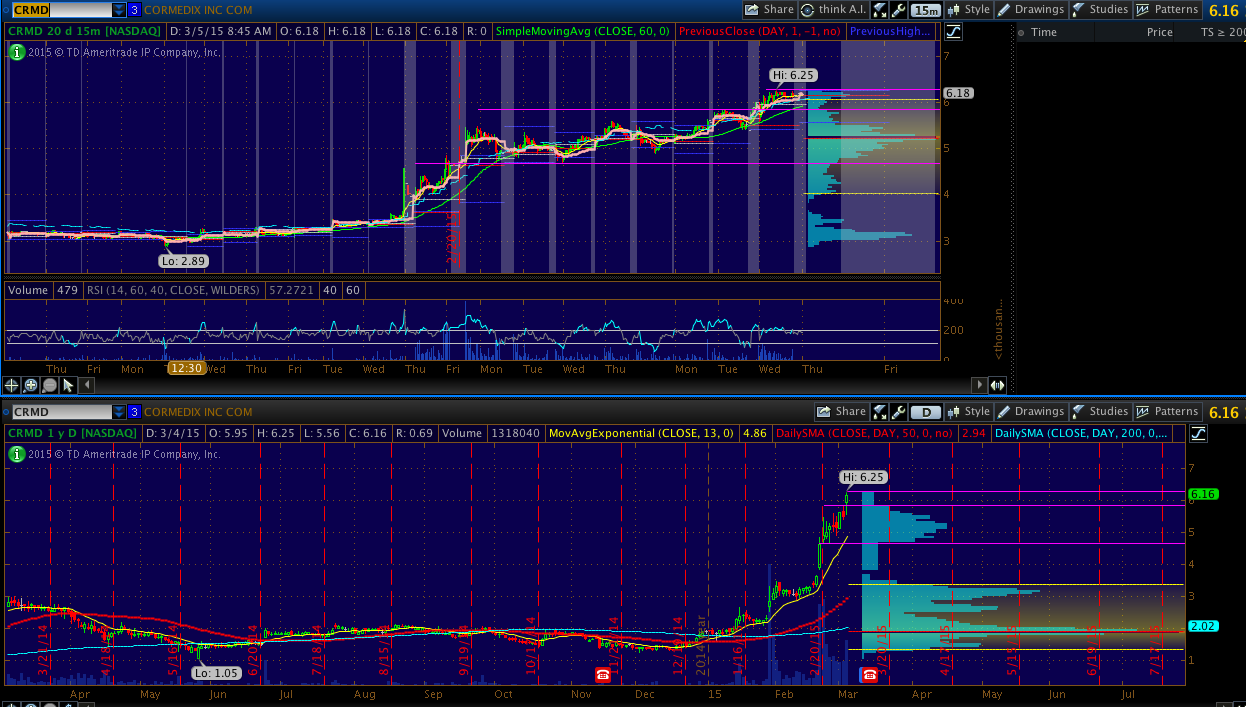
Task: Click the pan crosshair tool in upper chart
Action: point(12,385)
